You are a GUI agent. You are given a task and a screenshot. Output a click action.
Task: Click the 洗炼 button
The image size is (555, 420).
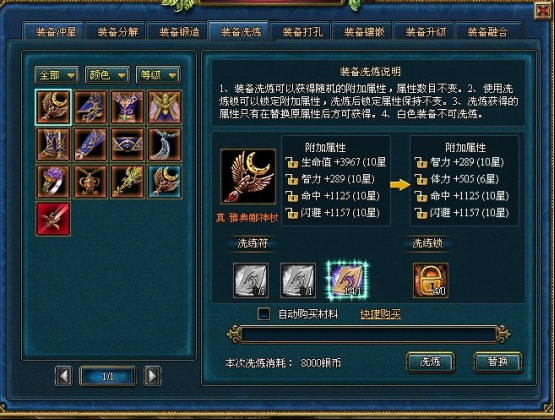tap(430, 362)
